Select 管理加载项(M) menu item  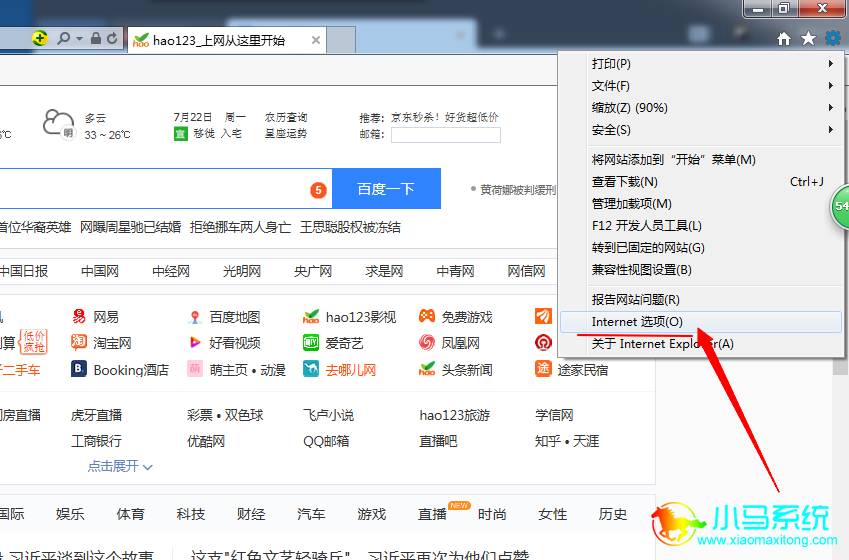[x=701, y=204]
